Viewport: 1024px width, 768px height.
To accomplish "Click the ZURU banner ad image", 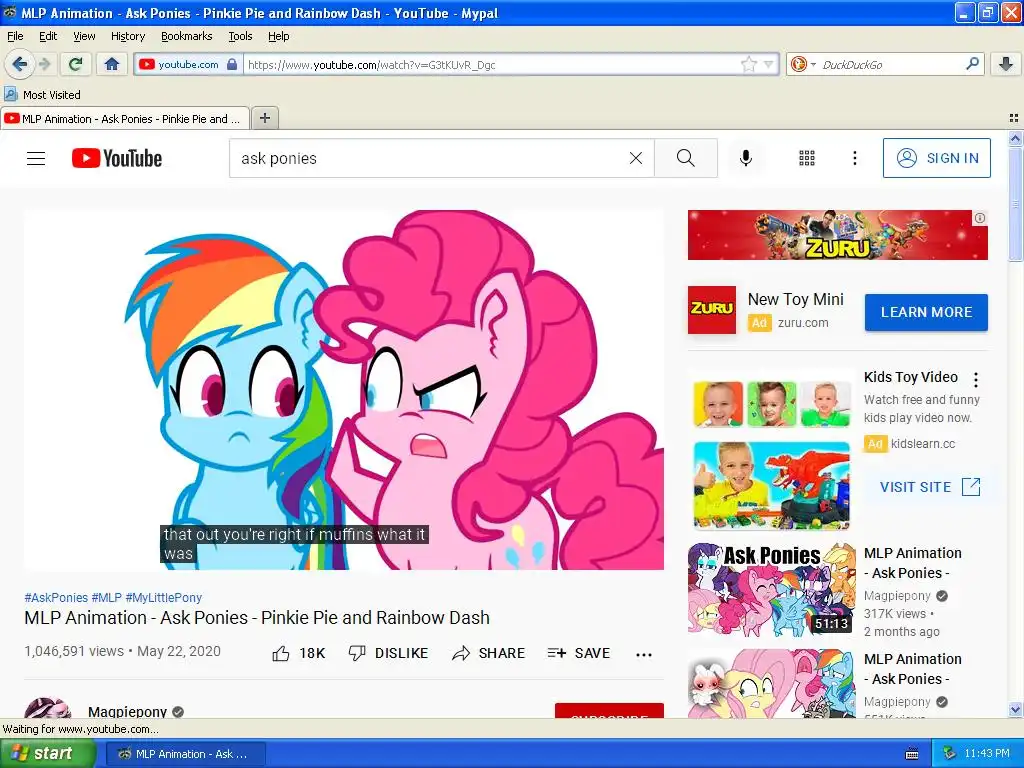I will pyautogui.click(x=837, y=235).
